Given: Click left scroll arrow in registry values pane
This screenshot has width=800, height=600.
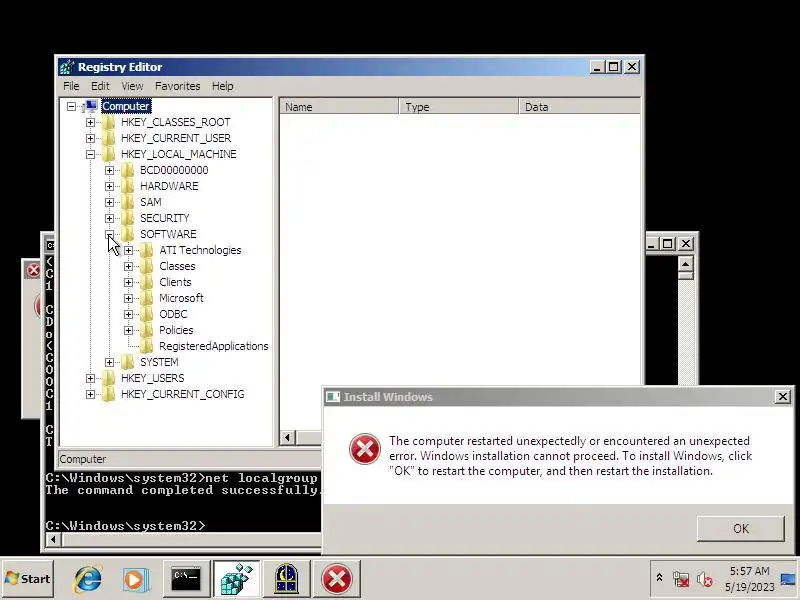Looking at the screenshot, I should [287, 438].
